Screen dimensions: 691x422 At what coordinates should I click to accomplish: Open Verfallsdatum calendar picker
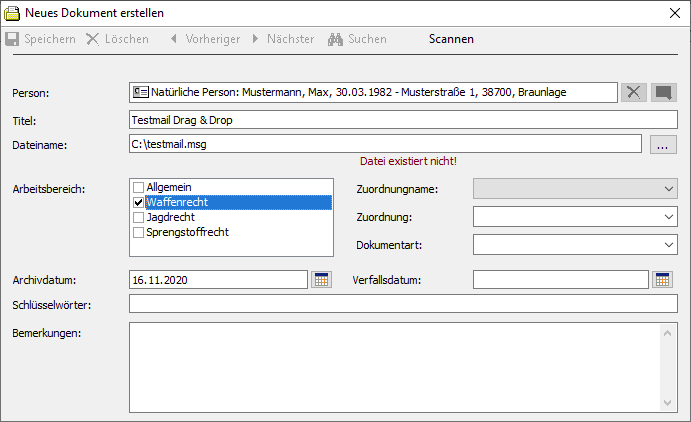point(662,280)
